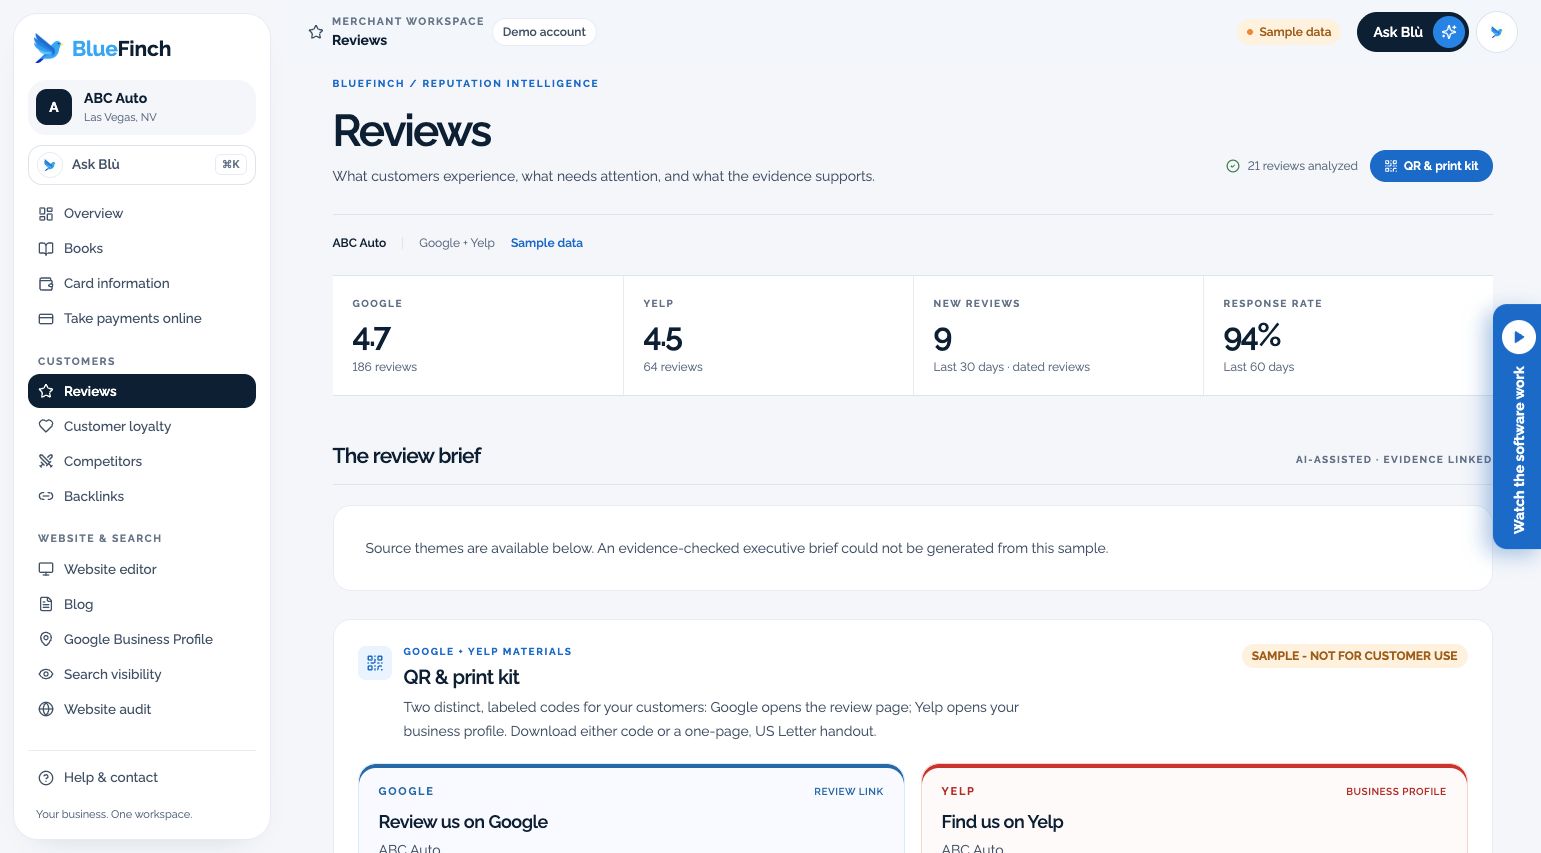Click the BlueFinch bird logo
This screenshot has width=1541, height=853.
point(47,48)
